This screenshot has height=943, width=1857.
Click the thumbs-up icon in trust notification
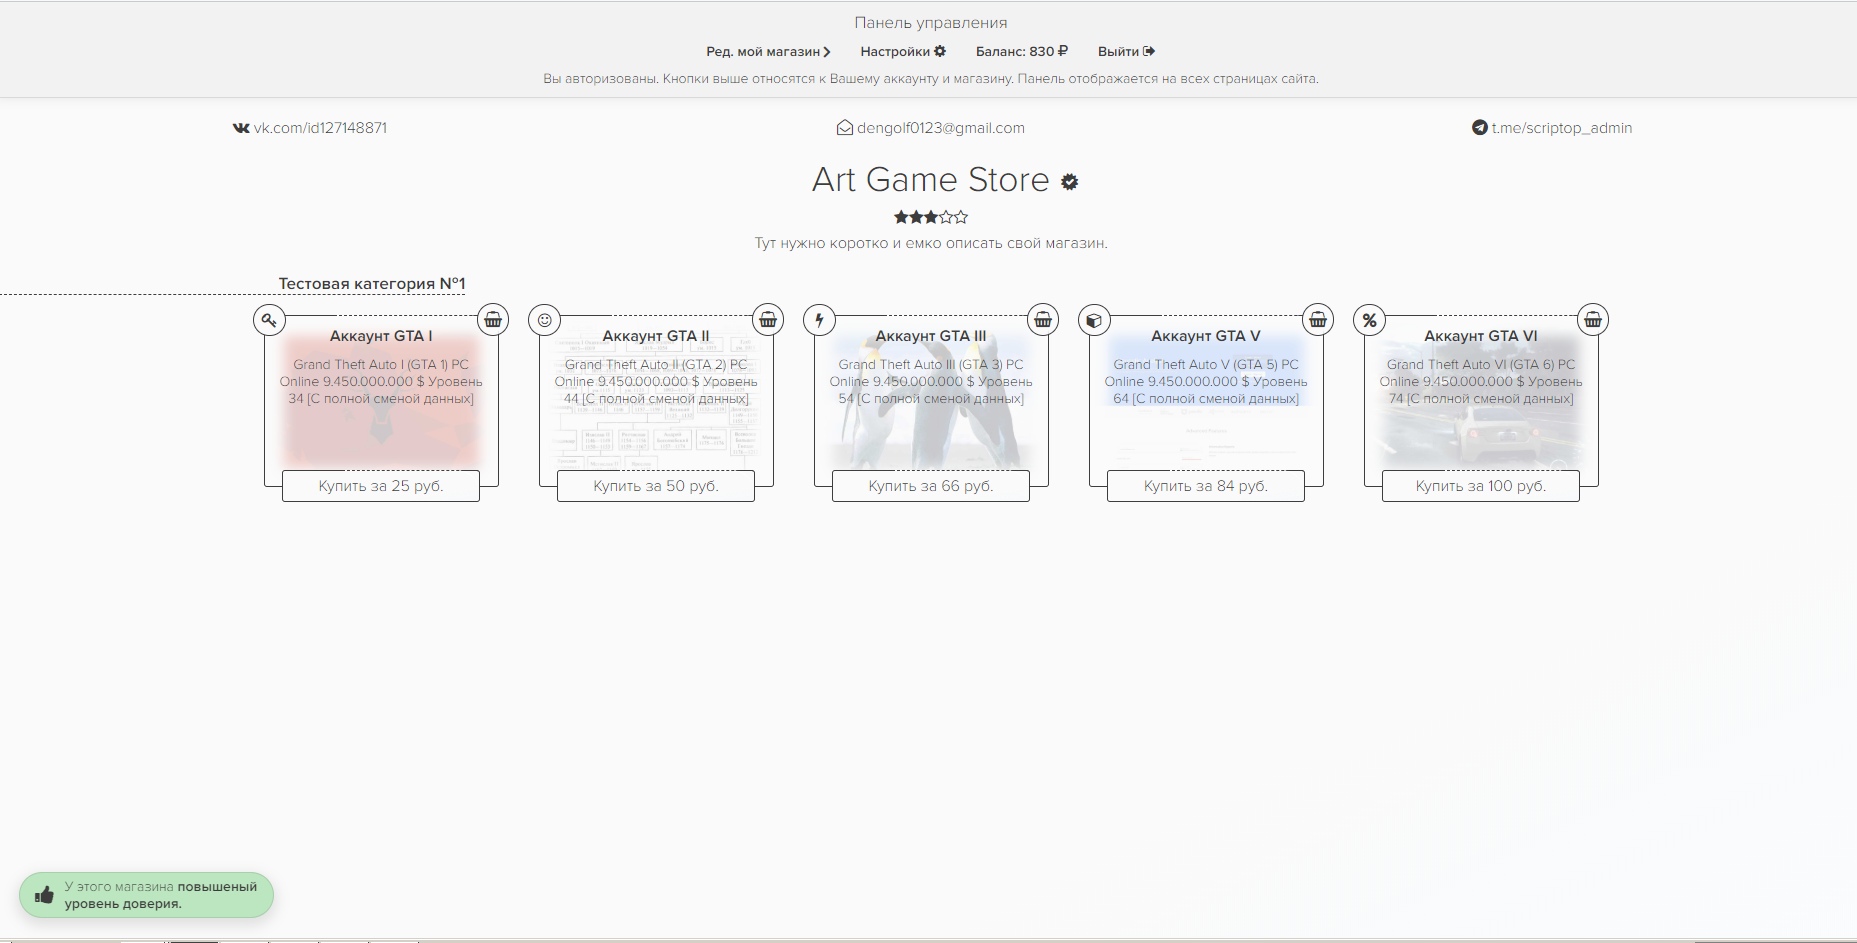[x=44, y=895]
